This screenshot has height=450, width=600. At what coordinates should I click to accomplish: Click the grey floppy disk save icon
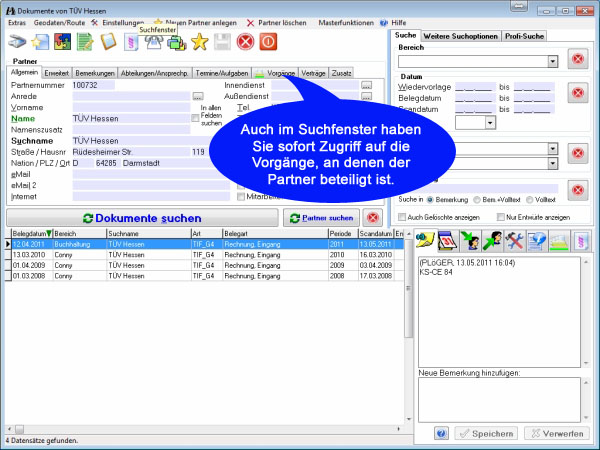click(x=222, y=42)
